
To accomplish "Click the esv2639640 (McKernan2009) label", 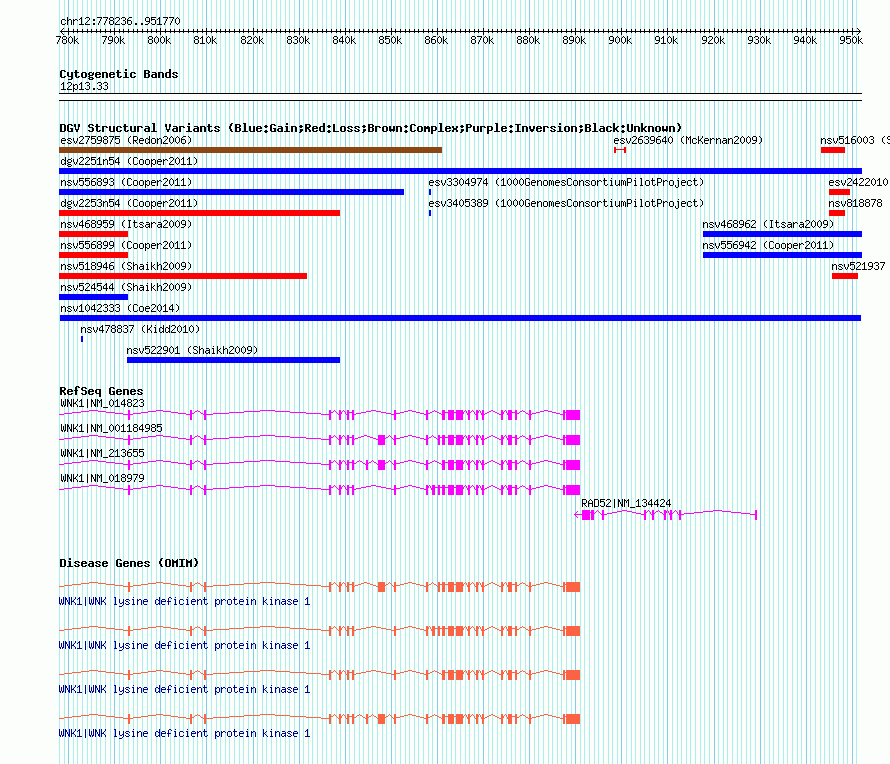I will tap(688, 140).
